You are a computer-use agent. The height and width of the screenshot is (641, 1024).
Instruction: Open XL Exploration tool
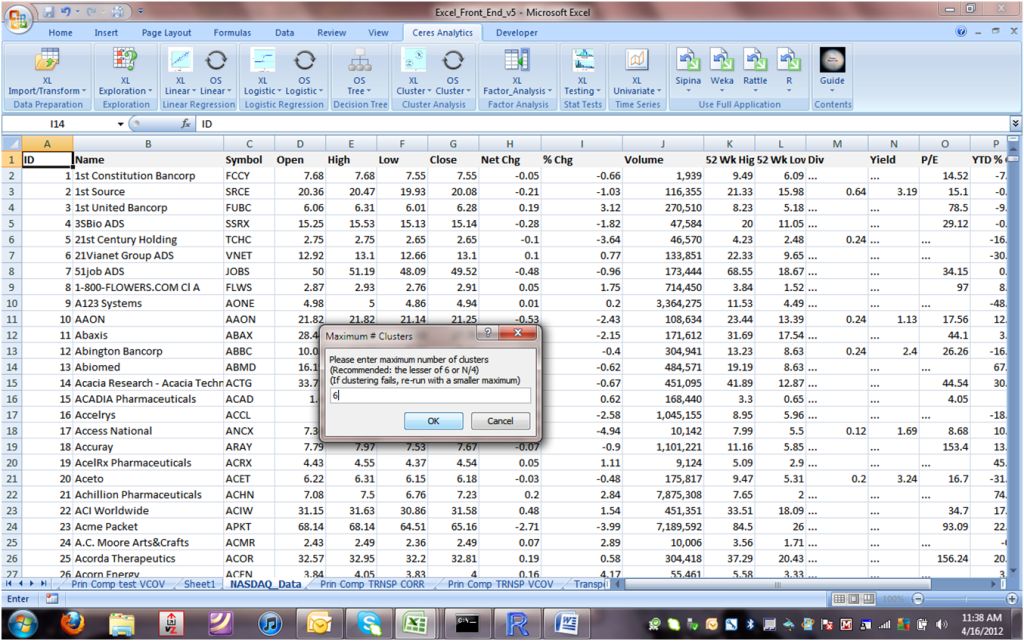(125, 70)
